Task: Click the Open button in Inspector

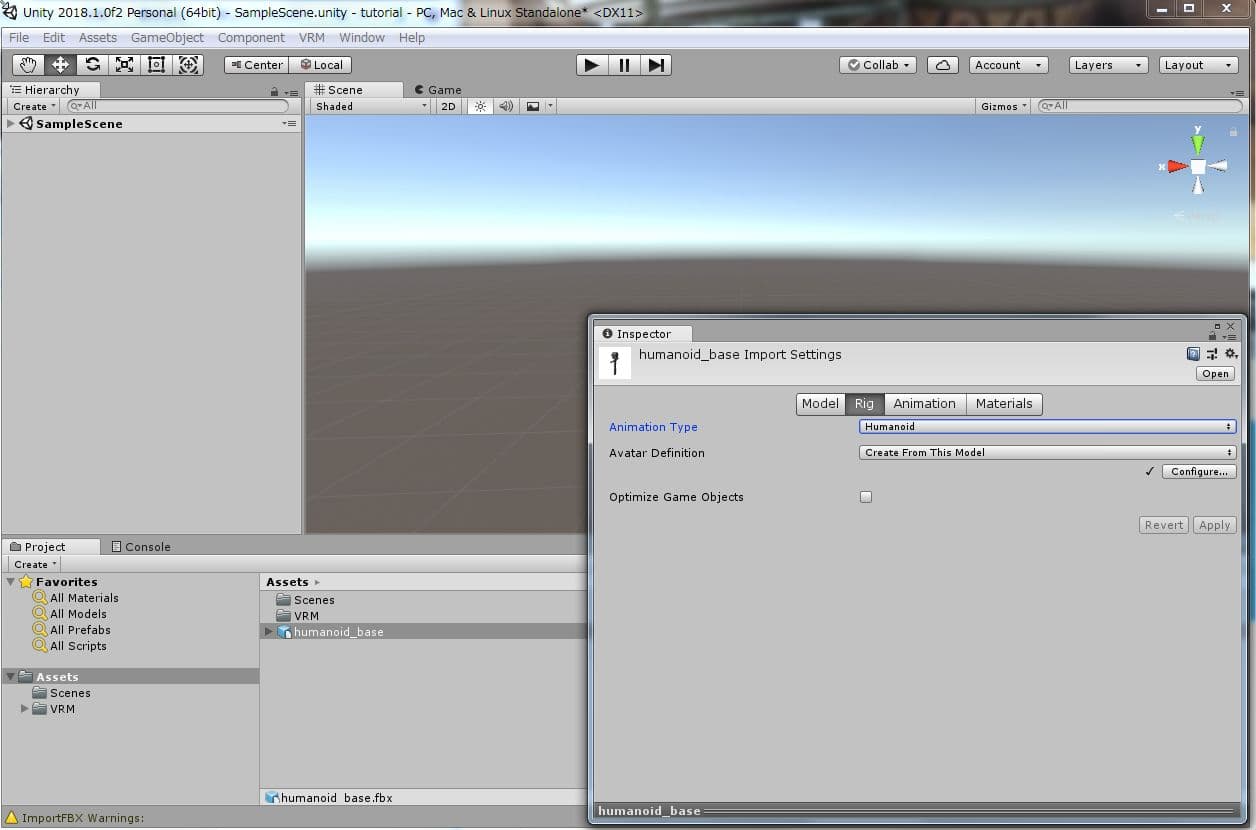Action: pos(1215,374)
